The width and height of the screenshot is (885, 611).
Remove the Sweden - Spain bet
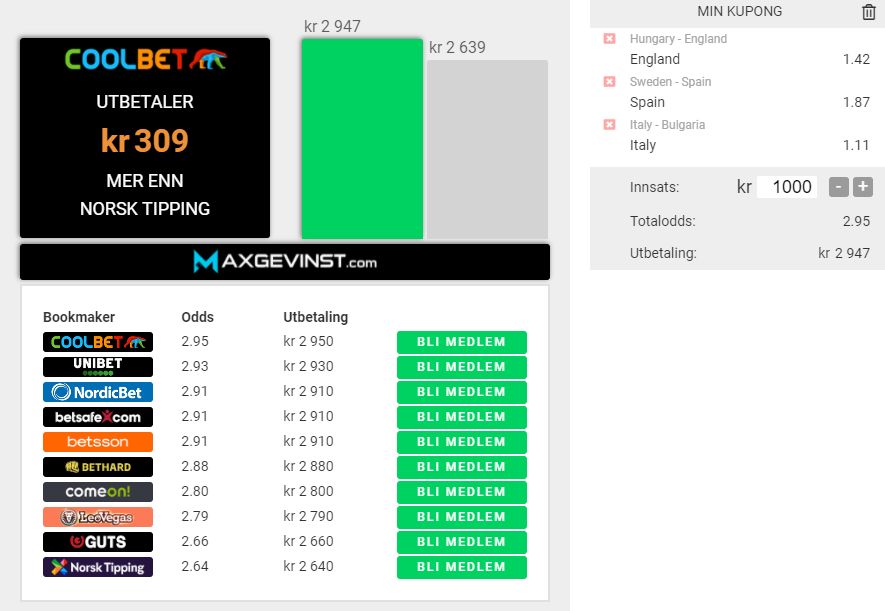[x=610, y=81]
